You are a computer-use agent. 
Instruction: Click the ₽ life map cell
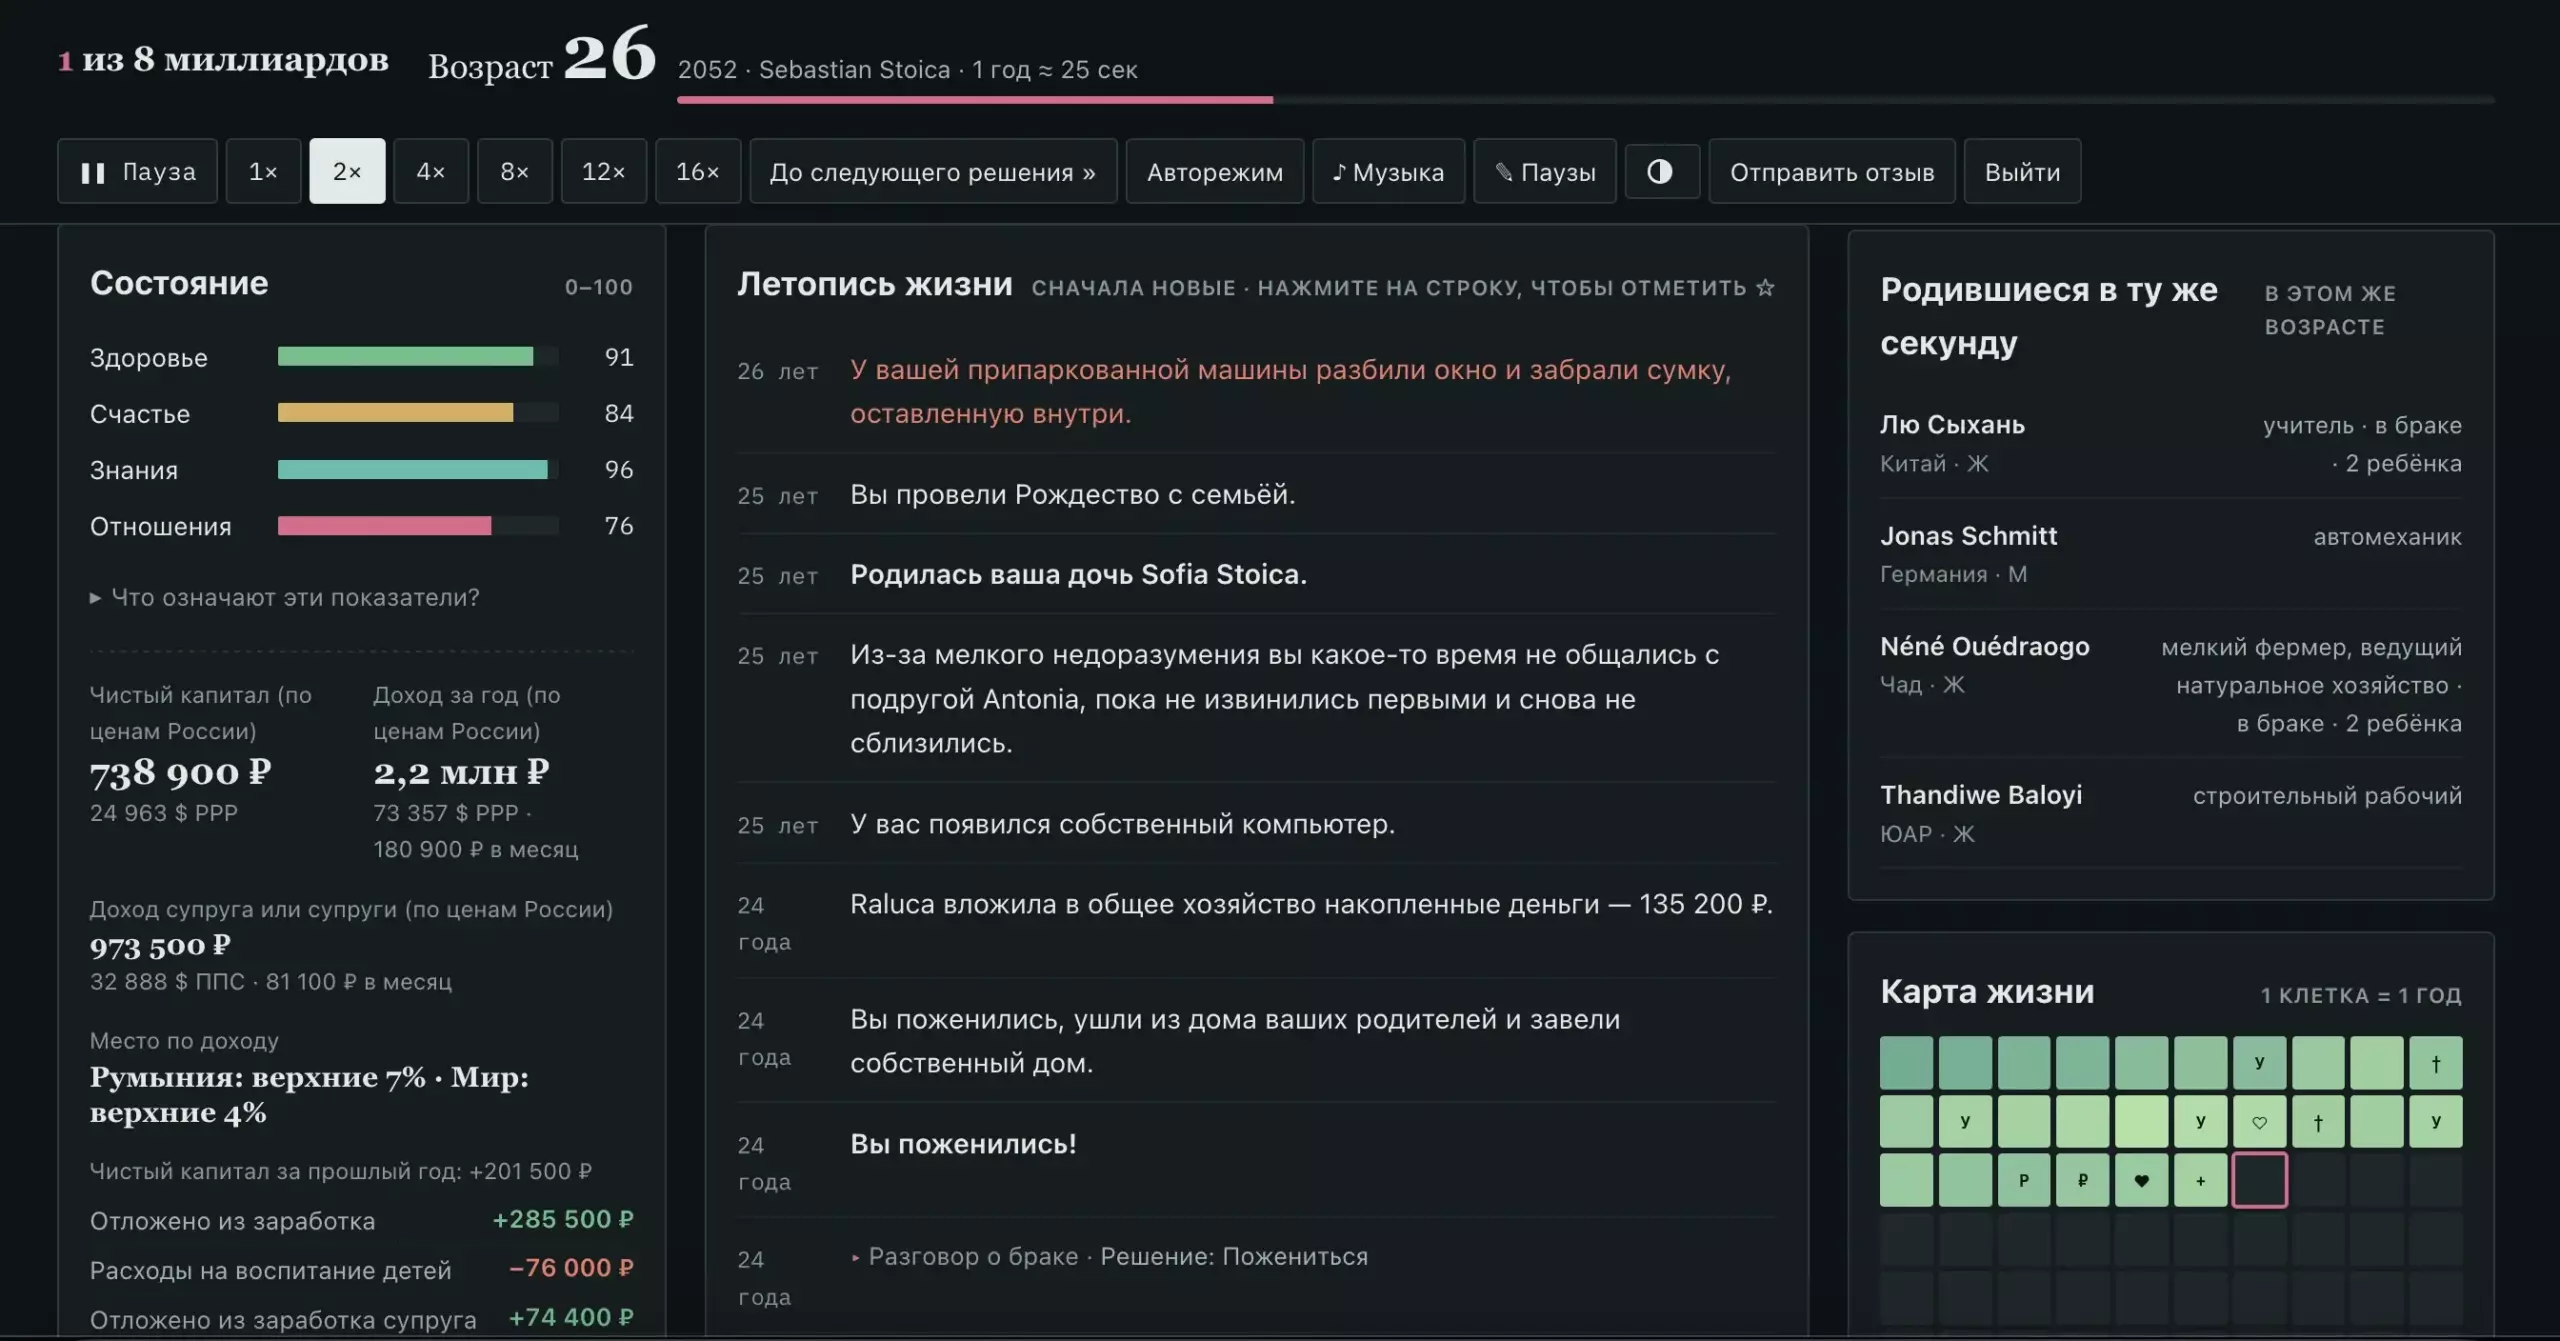(x=2082, y=1180)
